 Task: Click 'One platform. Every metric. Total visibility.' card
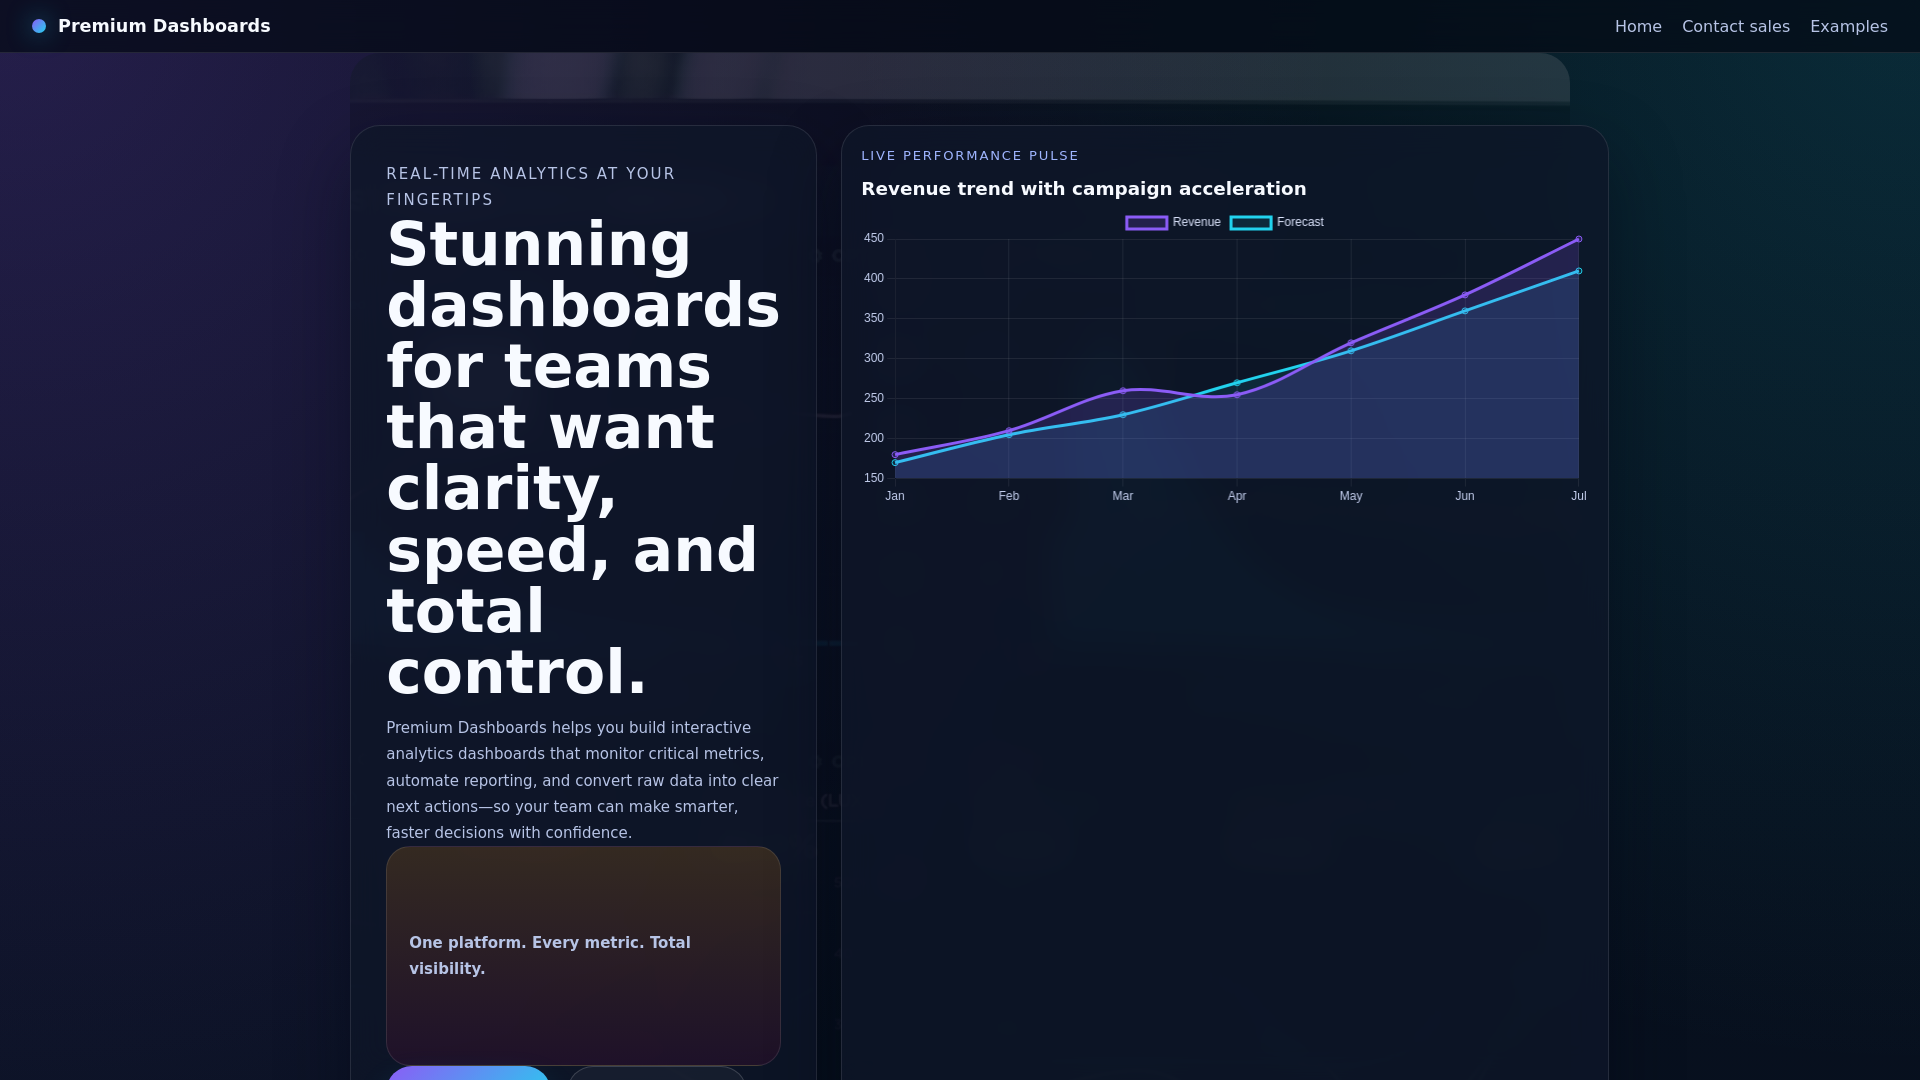coord(583,956)
